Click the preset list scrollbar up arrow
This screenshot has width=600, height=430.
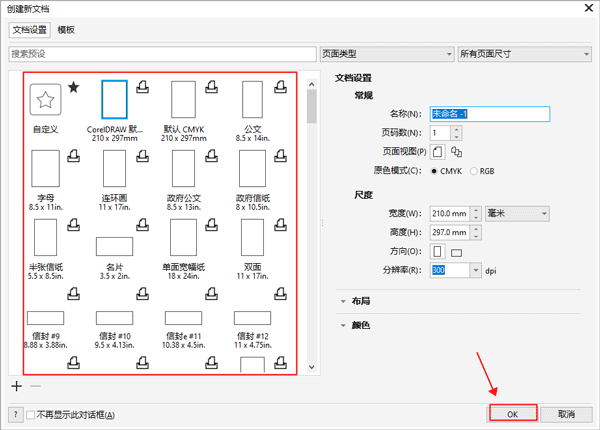click(x=311, y=84)
